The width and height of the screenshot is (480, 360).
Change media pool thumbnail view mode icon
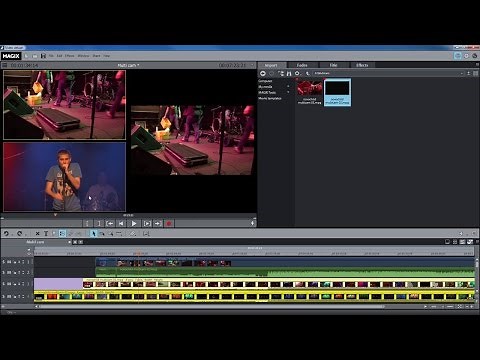(x=476, y=73)
